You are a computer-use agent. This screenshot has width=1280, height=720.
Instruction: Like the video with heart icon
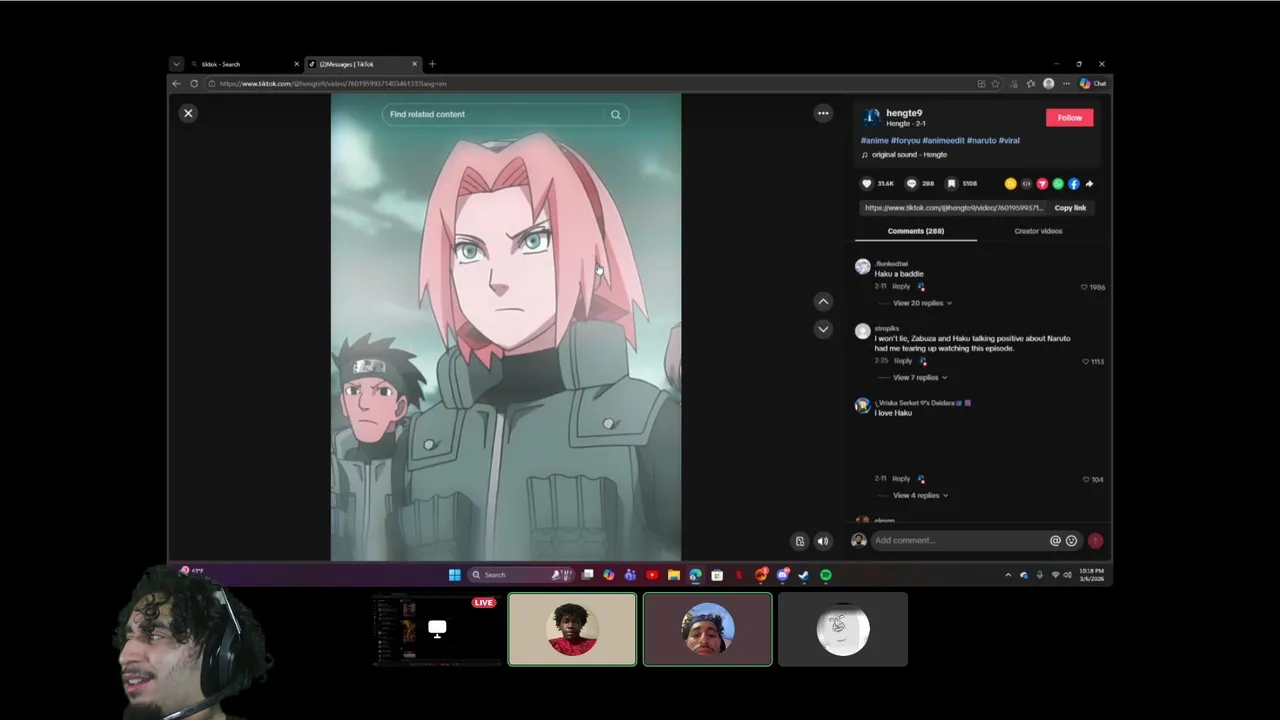[867, 184]
